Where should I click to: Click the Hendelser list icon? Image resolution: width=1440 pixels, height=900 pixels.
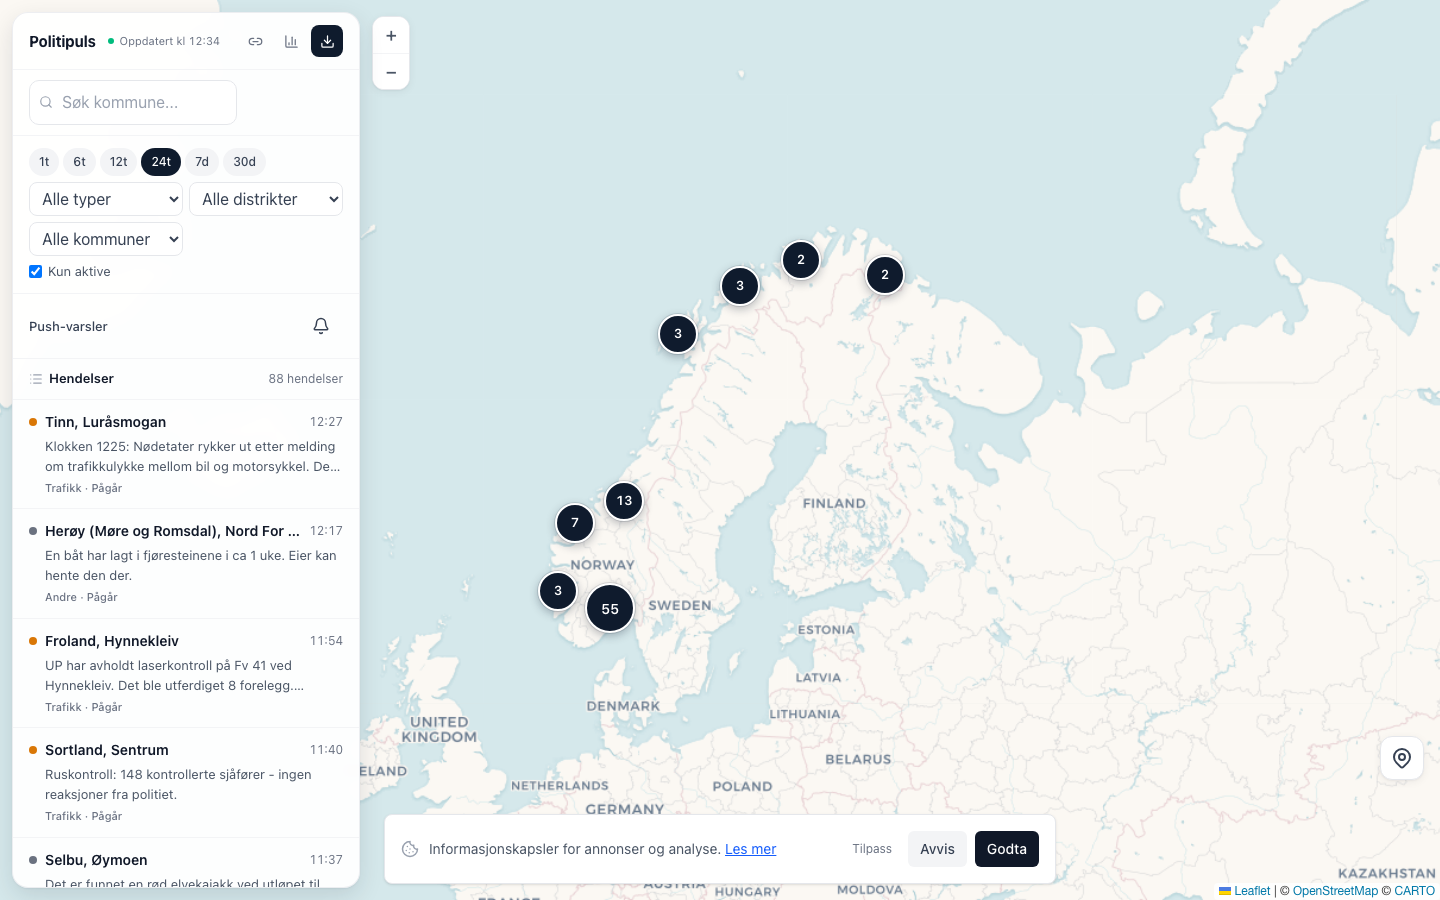click(x=36, y=379)
